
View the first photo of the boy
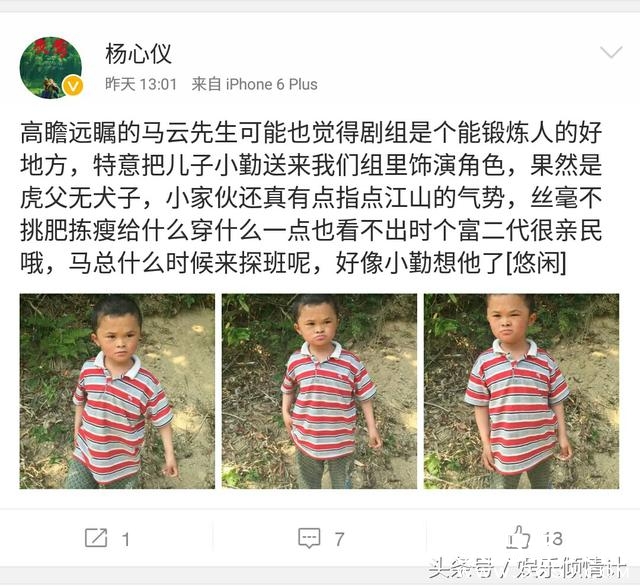click(x=117, y=391)
